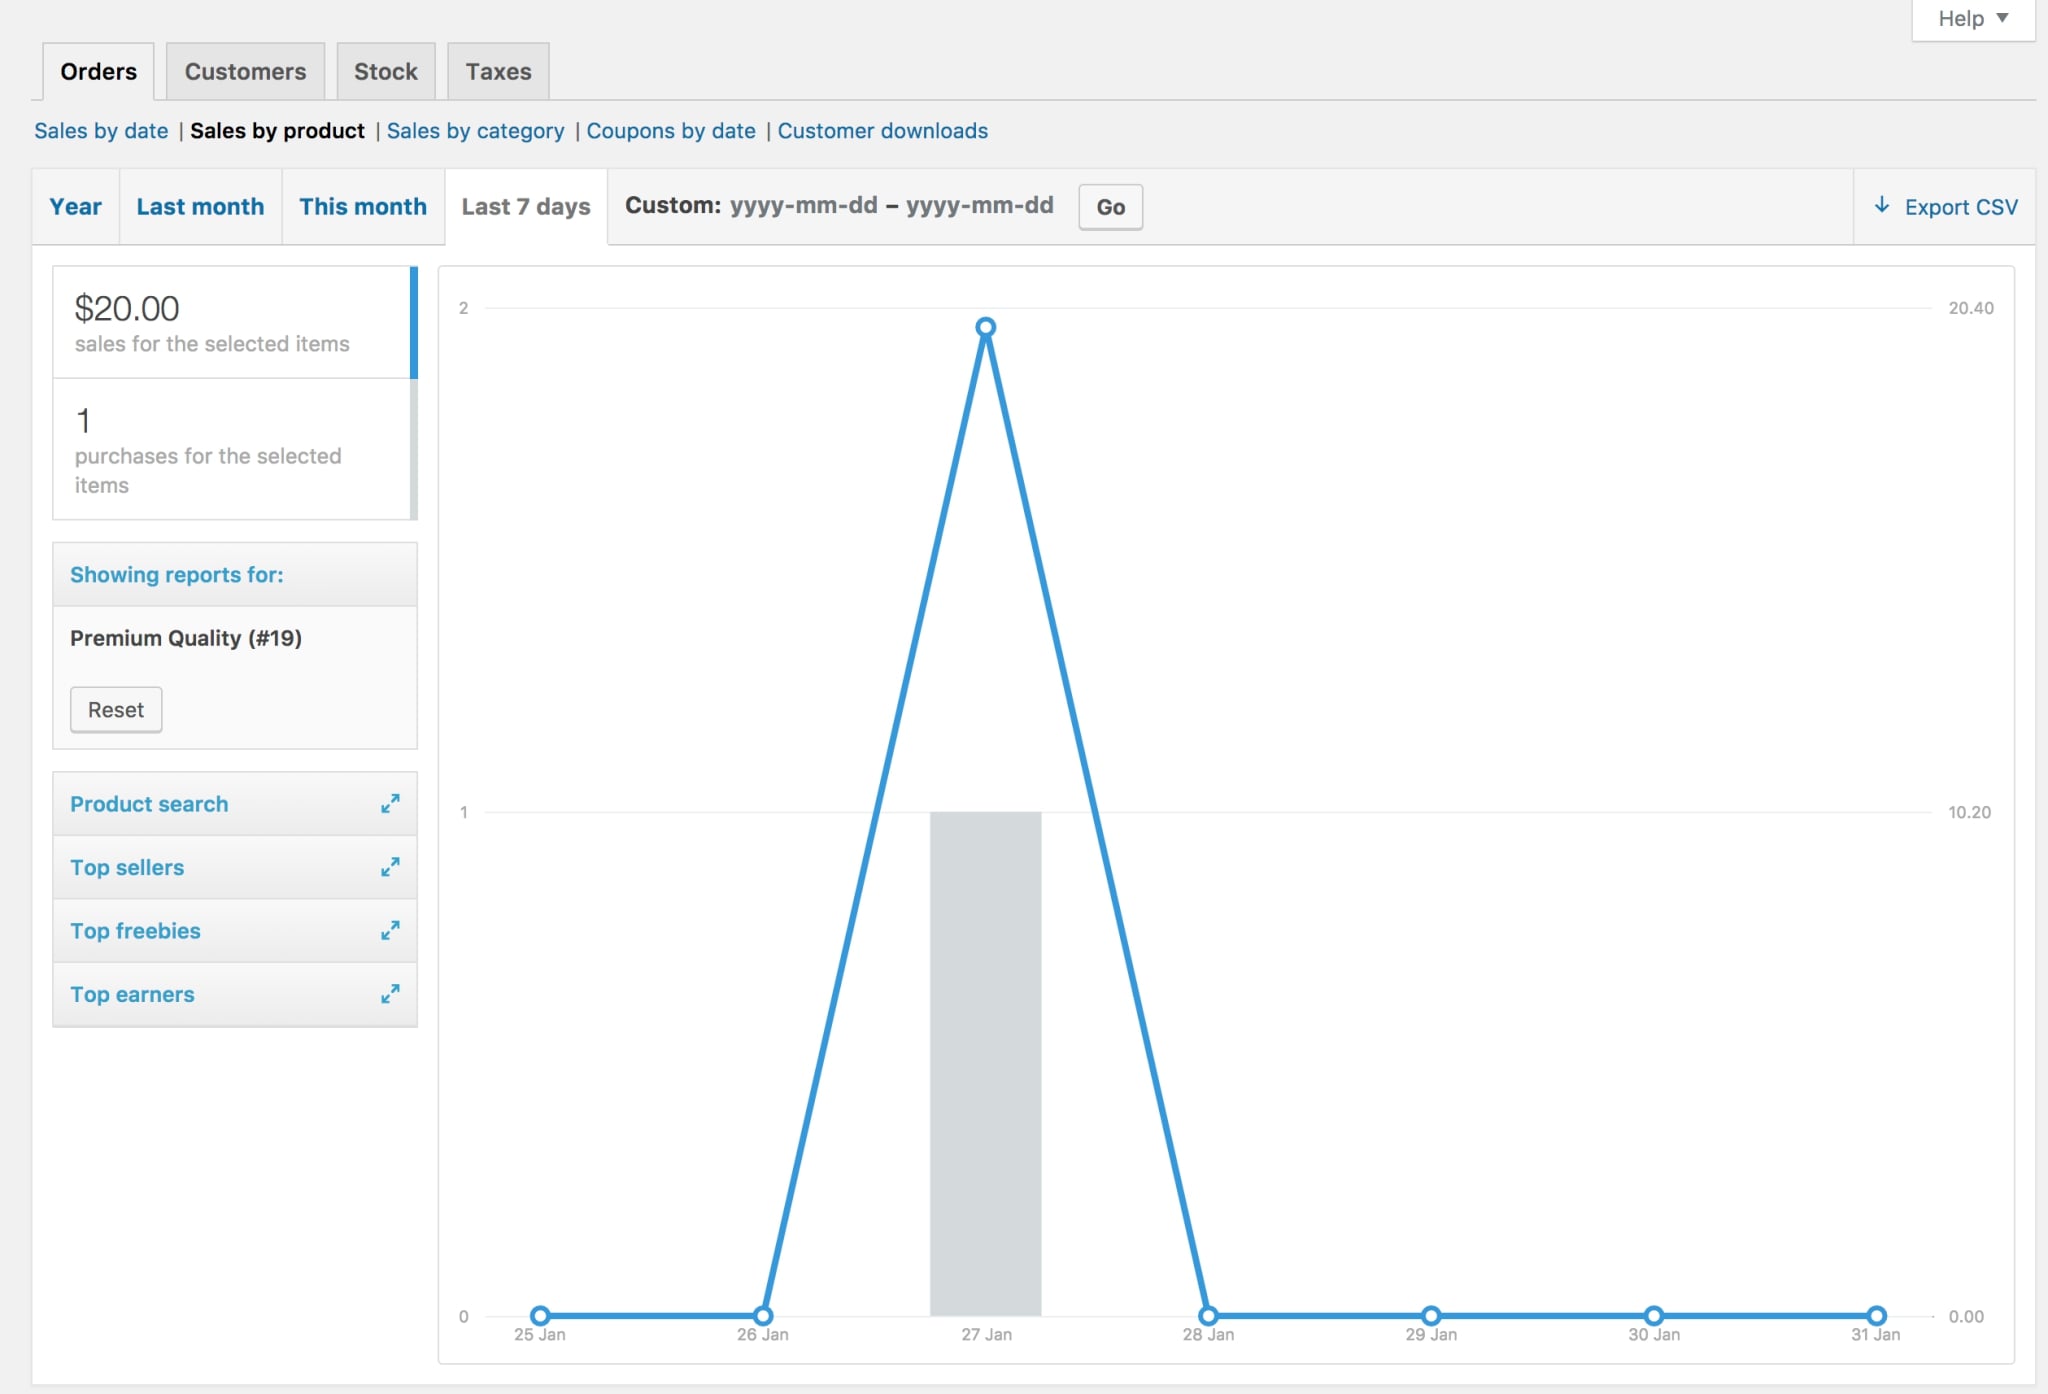The image size is (2048, 1394).
Task: Click the Coupons by date input field
Action: (670, 129)
